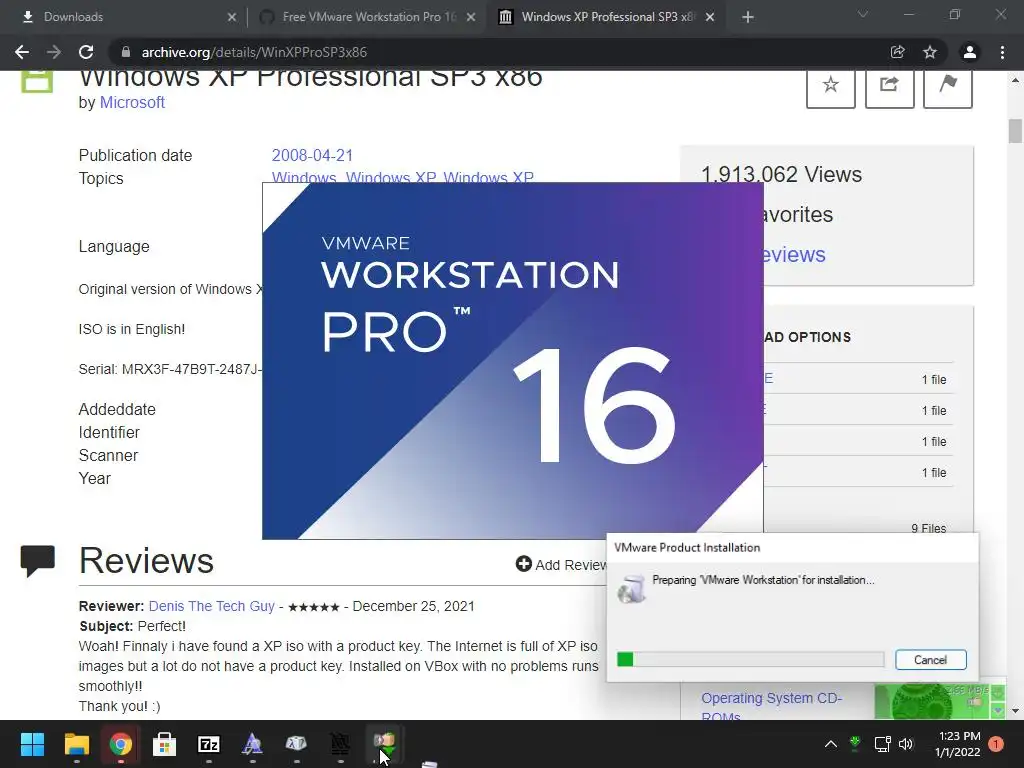This screenshot has height=768, width=1024.
Task: Click the Reviews heading
Action: 146,561
